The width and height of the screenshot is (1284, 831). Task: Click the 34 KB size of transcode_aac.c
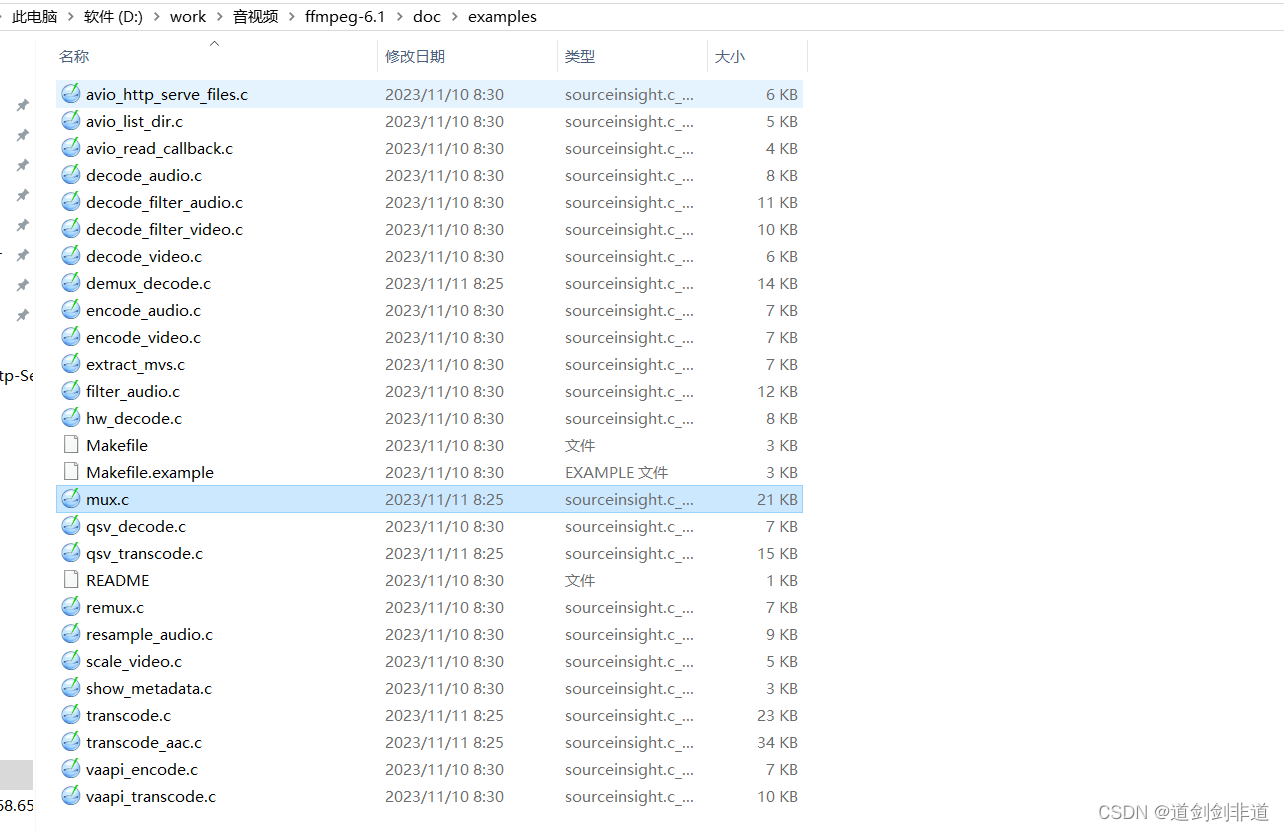click(777, 742)
